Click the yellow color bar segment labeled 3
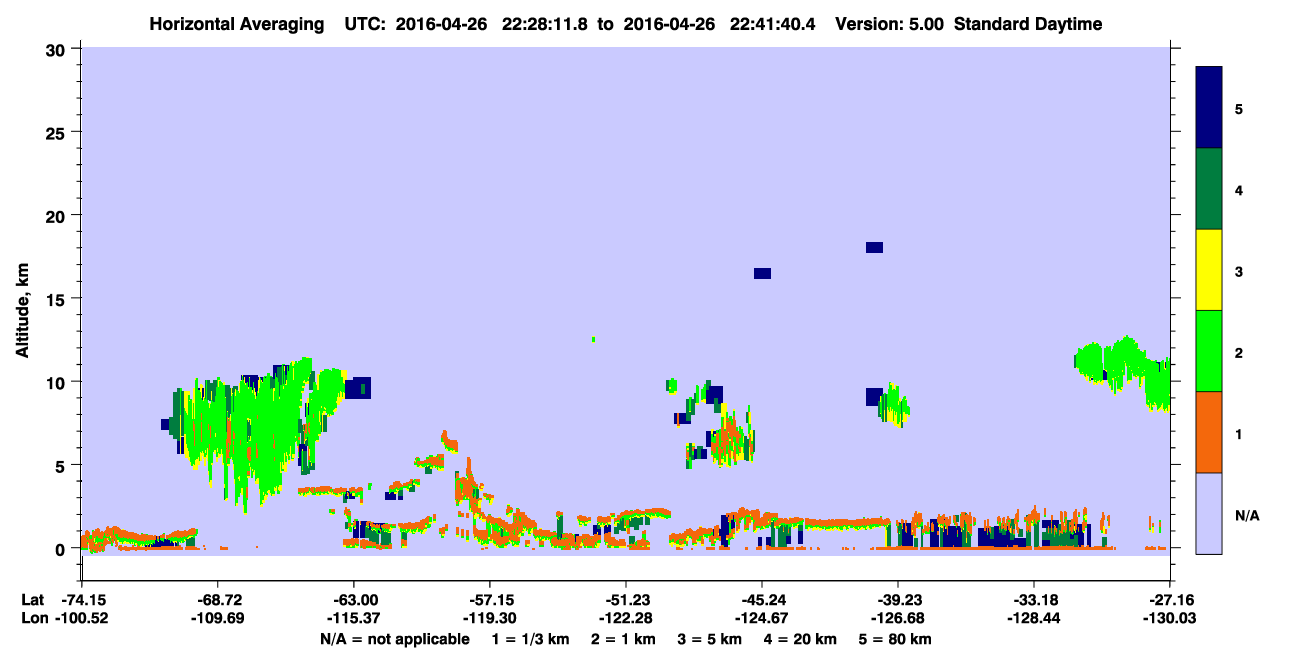 [1209, 270]
